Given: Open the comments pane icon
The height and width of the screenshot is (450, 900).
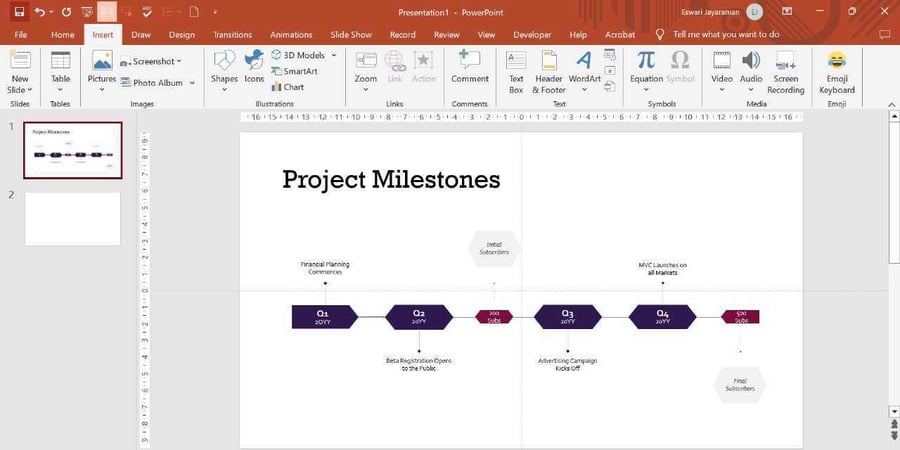Looking at the screenshot, I should tap(885, 34).
